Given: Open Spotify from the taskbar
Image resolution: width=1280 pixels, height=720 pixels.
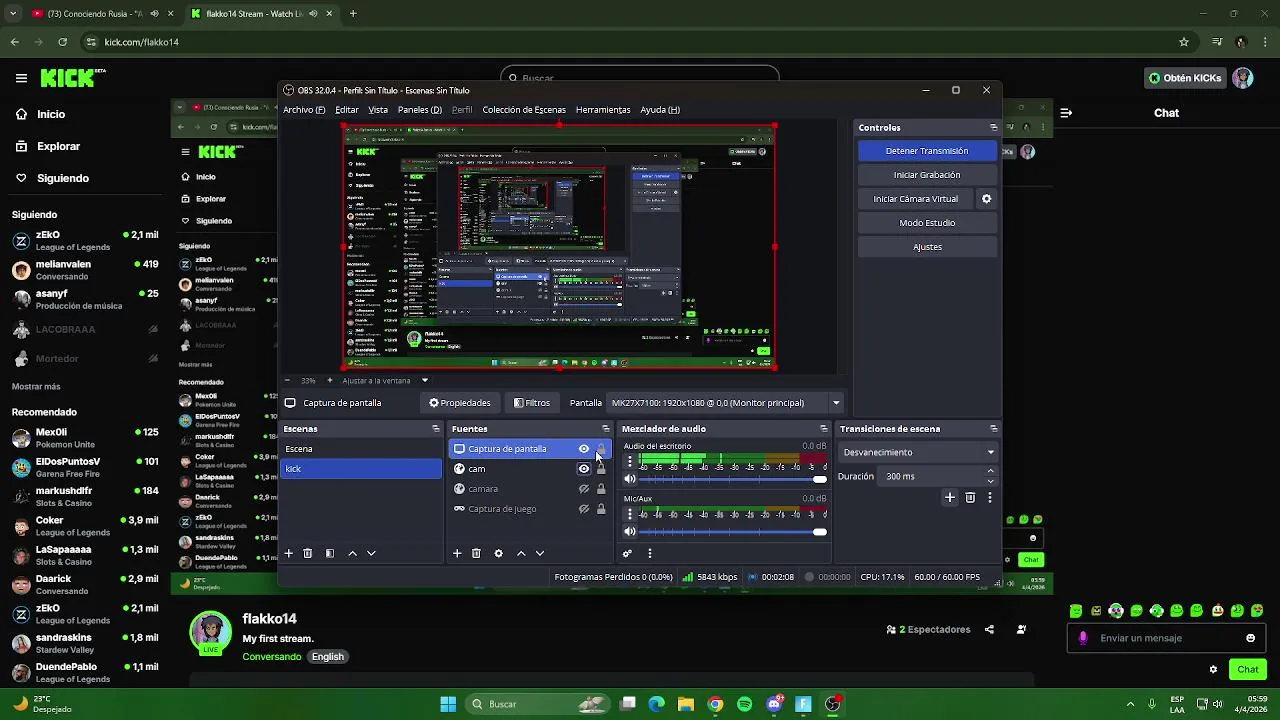Looking at the screenshot, I should pyautogui.click(x=744, y=704).
